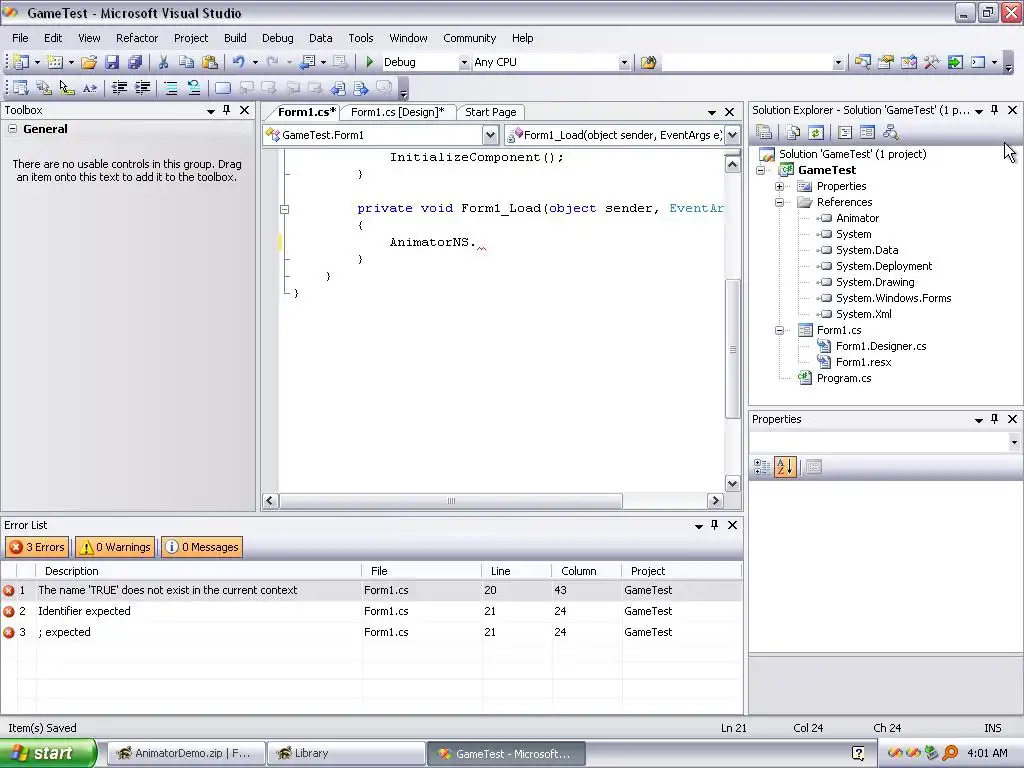The image size is (1024, 768).
Task: Select System.Windows.Forms reference
Action: tap(893, 298)
